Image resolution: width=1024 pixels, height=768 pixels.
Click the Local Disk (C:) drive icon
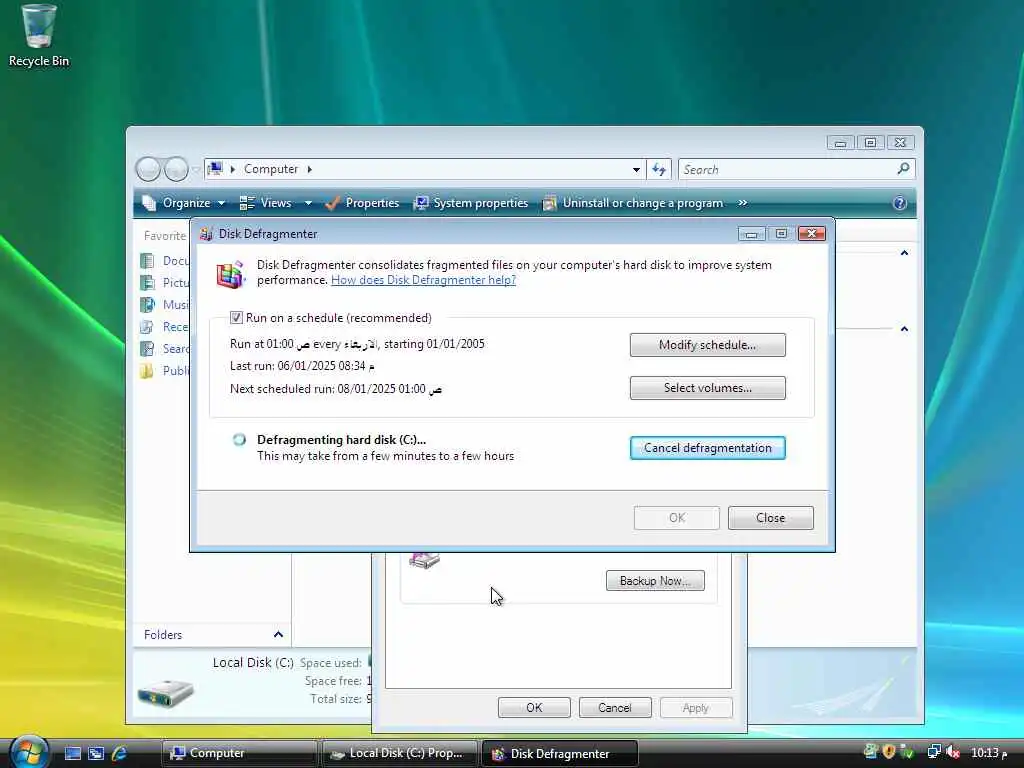tap(165, 692)
